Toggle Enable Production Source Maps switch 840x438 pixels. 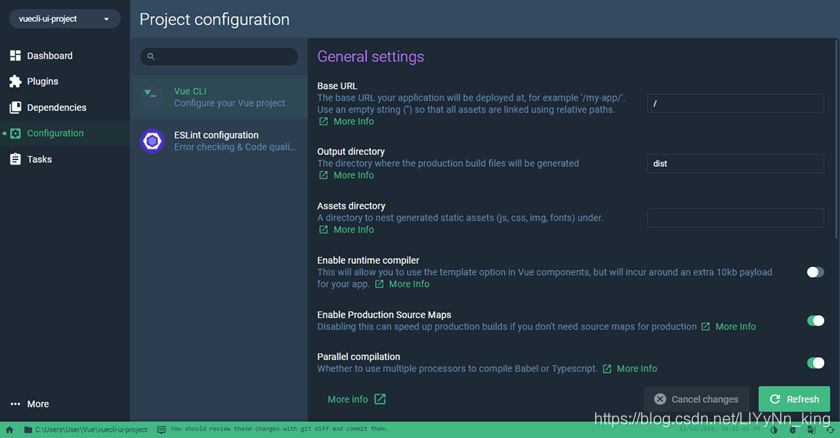(815, 320)
